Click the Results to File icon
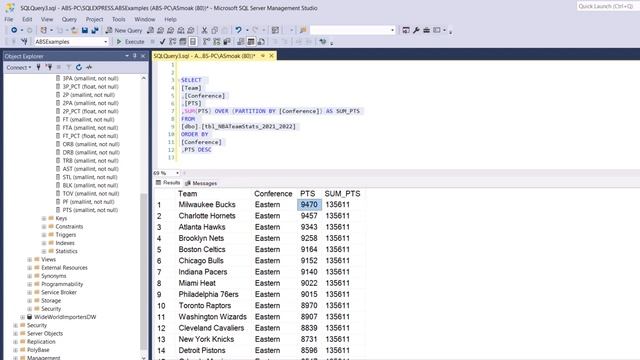Image resolution: width=640 pixels, height=360 pixels. coord(261,42)
